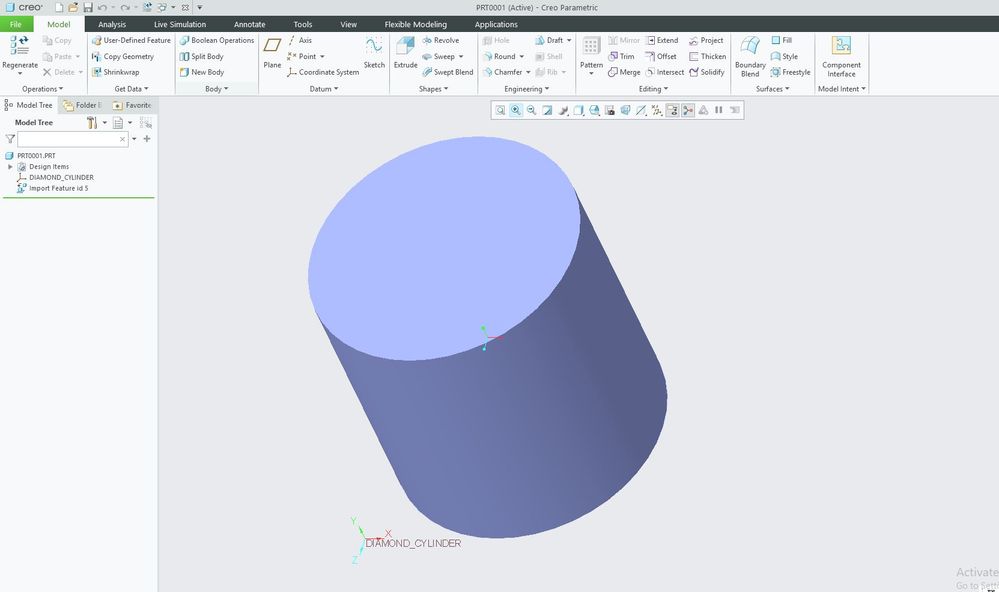Switch to the Flexible Modeling tab
The image size is (999, 592).
coord(415,24)
